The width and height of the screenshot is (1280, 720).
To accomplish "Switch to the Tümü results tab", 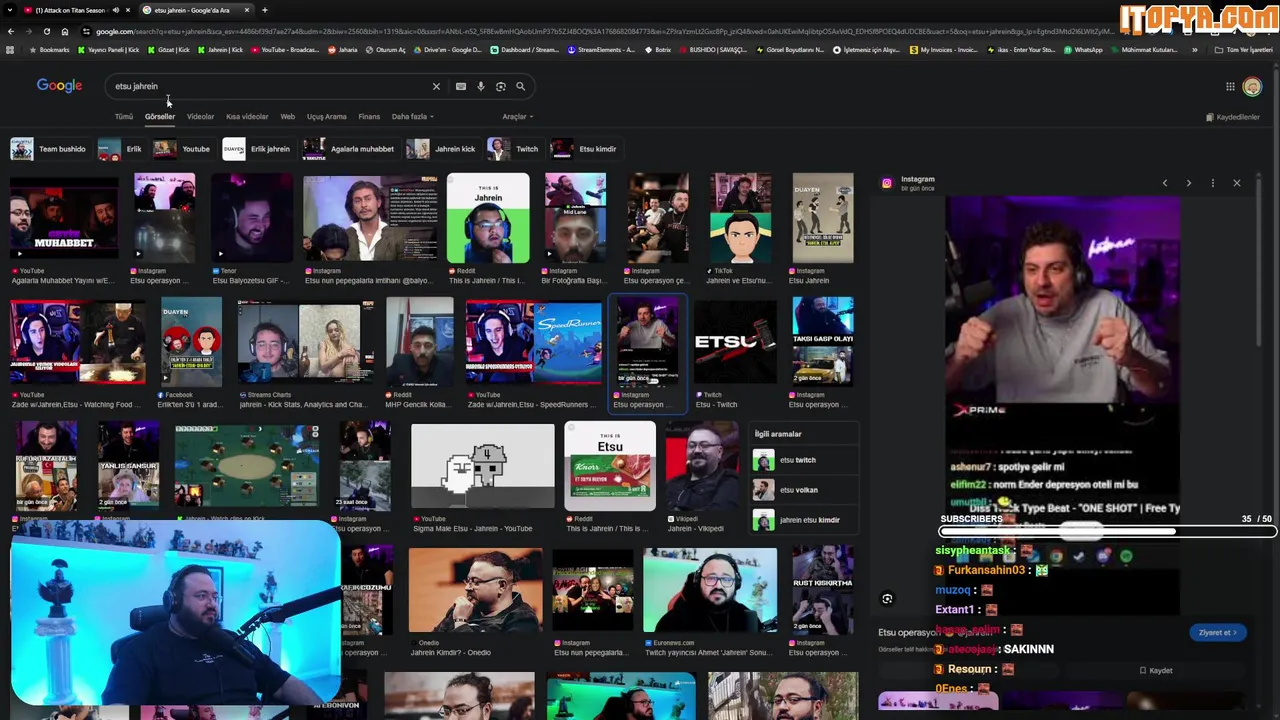I will point(123,117).
